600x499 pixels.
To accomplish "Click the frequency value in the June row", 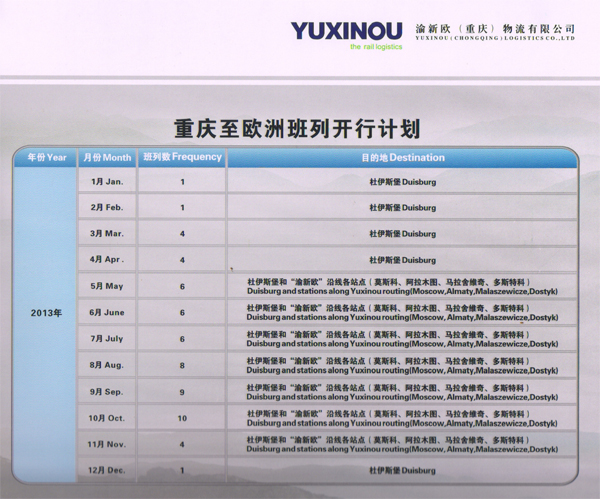I will point(183,313).
